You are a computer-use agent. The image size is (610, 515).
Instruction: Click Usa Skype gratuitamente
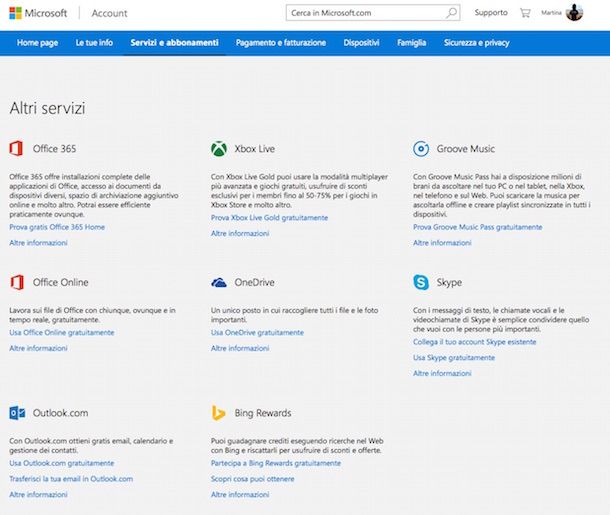click(x=454, y=357)
